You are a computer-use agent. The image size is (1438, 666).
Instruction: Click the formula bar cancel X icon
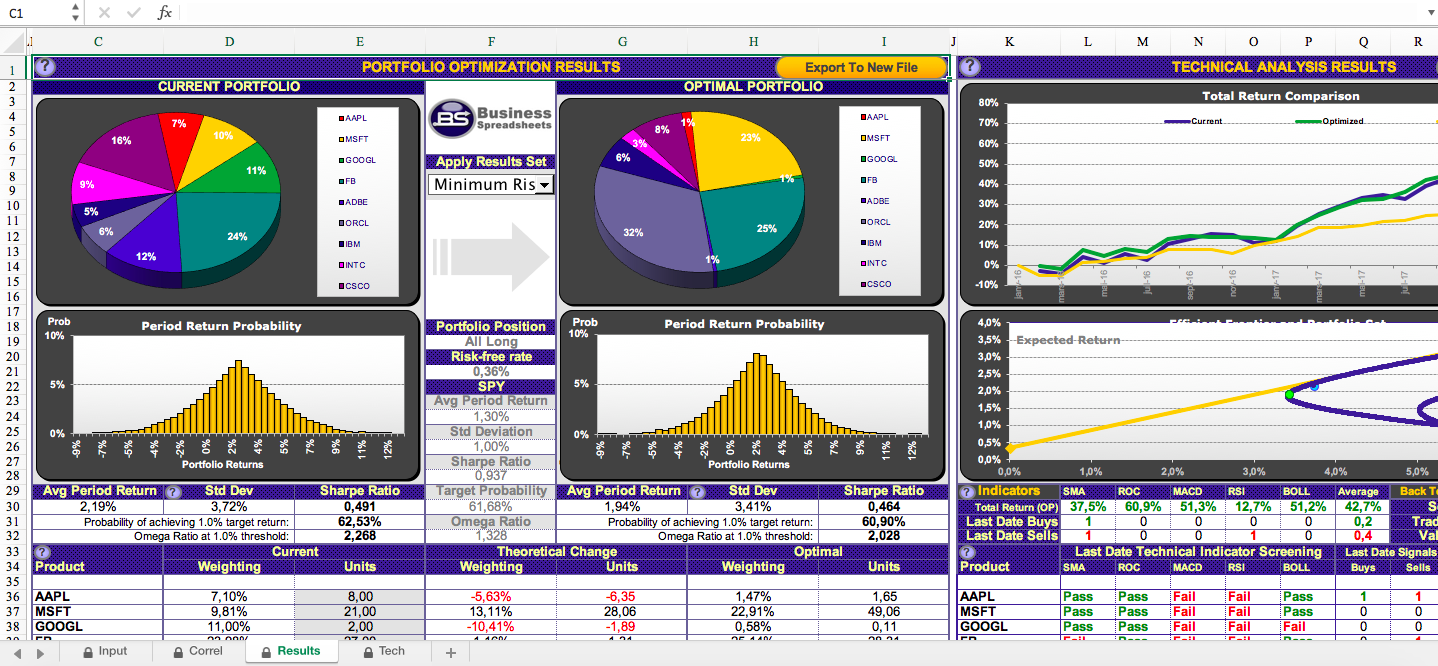pyautogui.click(x=105, y=13)
